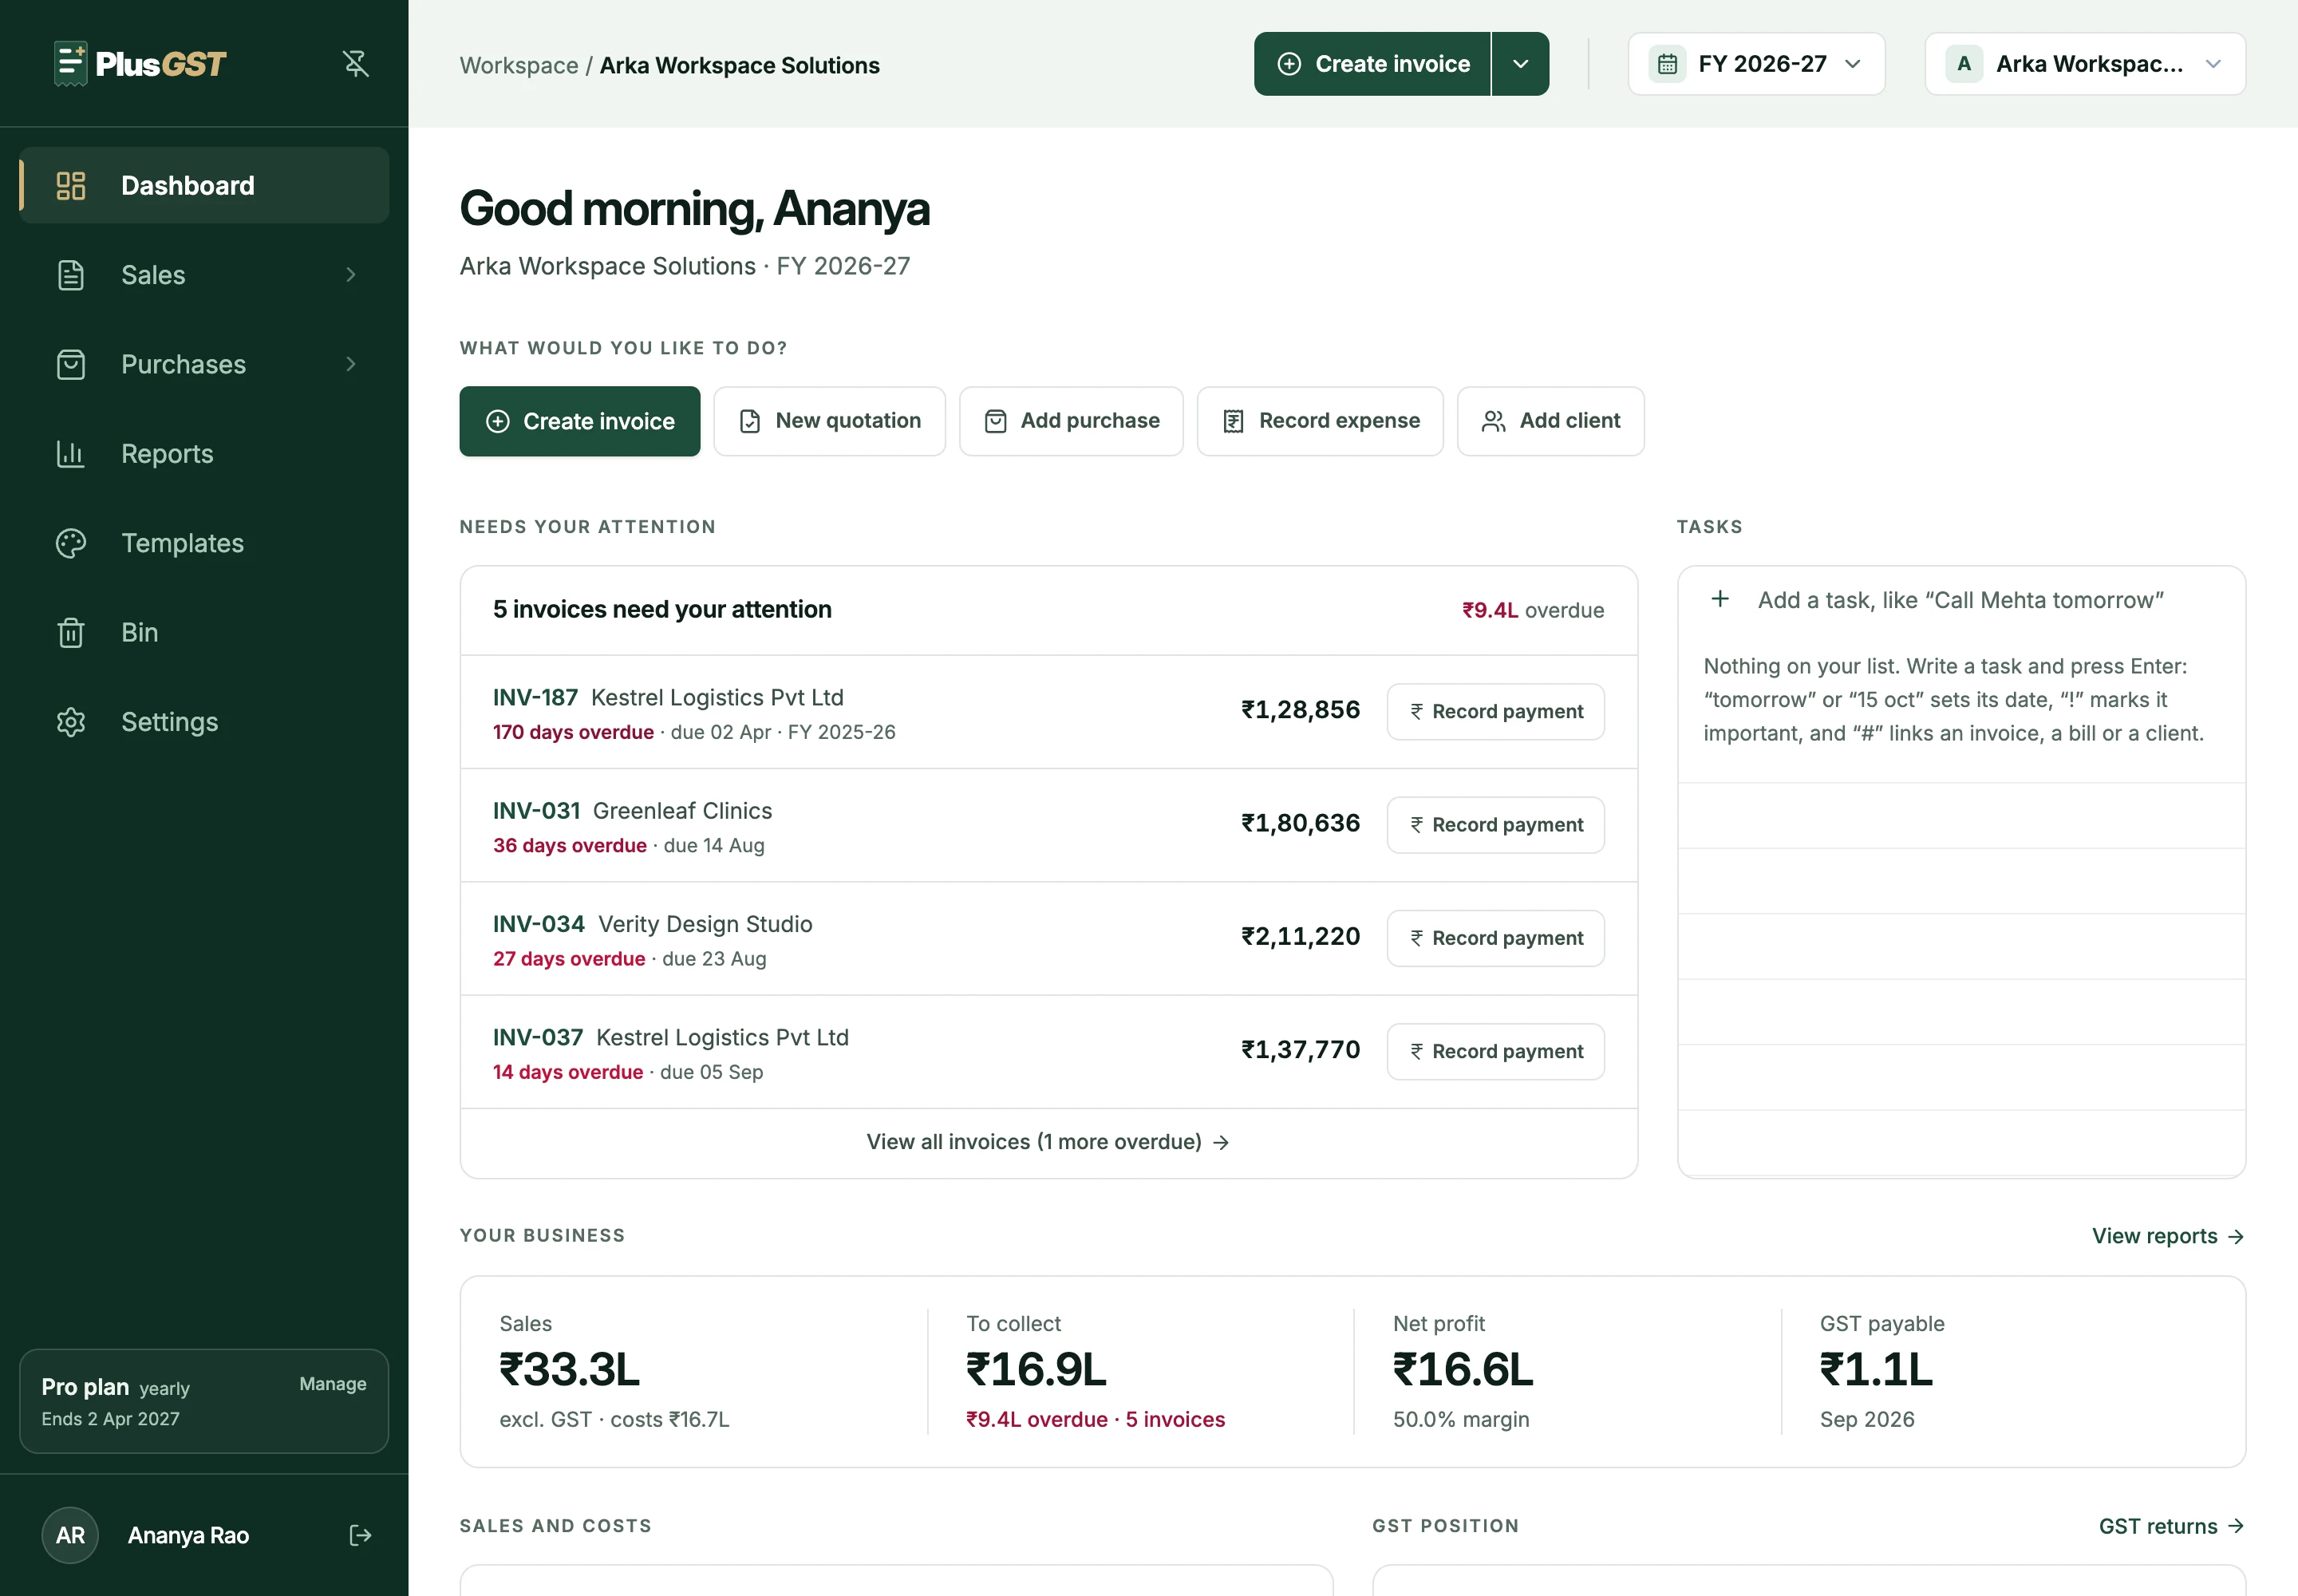Click the Add purchase button
This screenshot has width=2298, height=1596.
tap(1071, 421)
